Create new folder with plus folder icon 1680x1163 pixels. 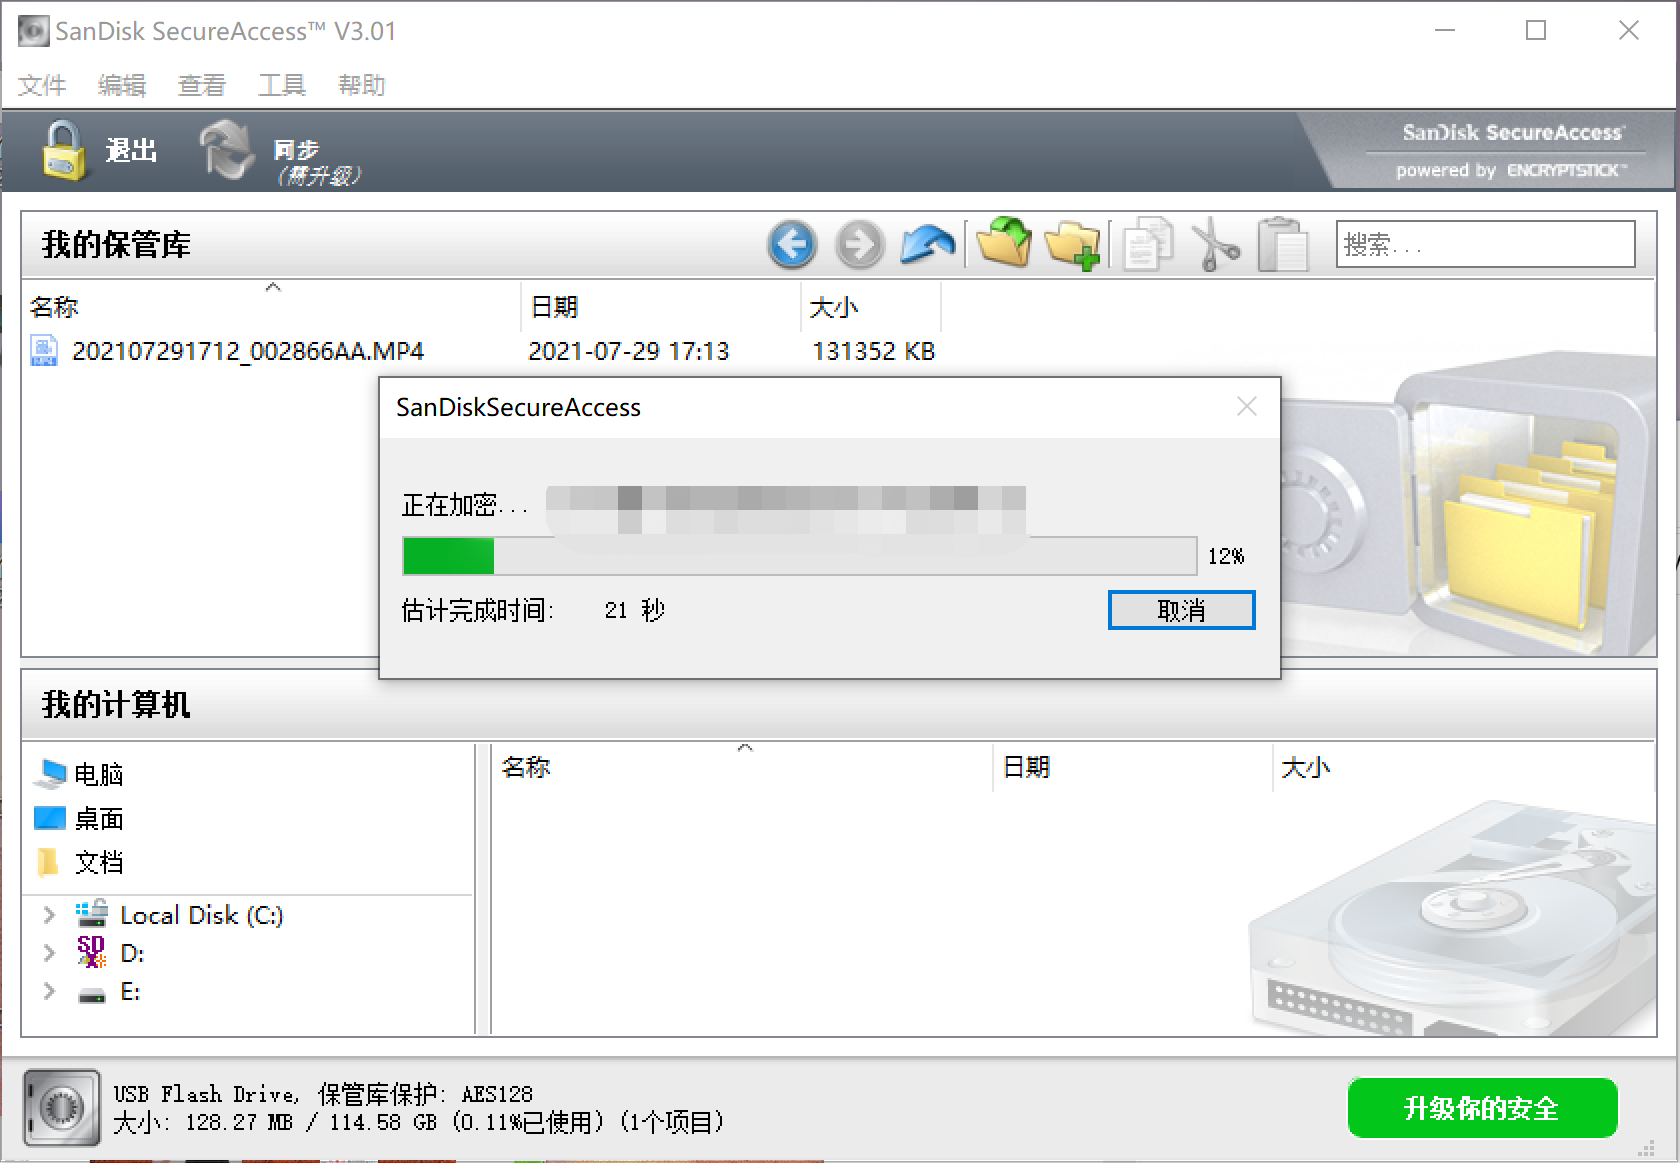1072,245
